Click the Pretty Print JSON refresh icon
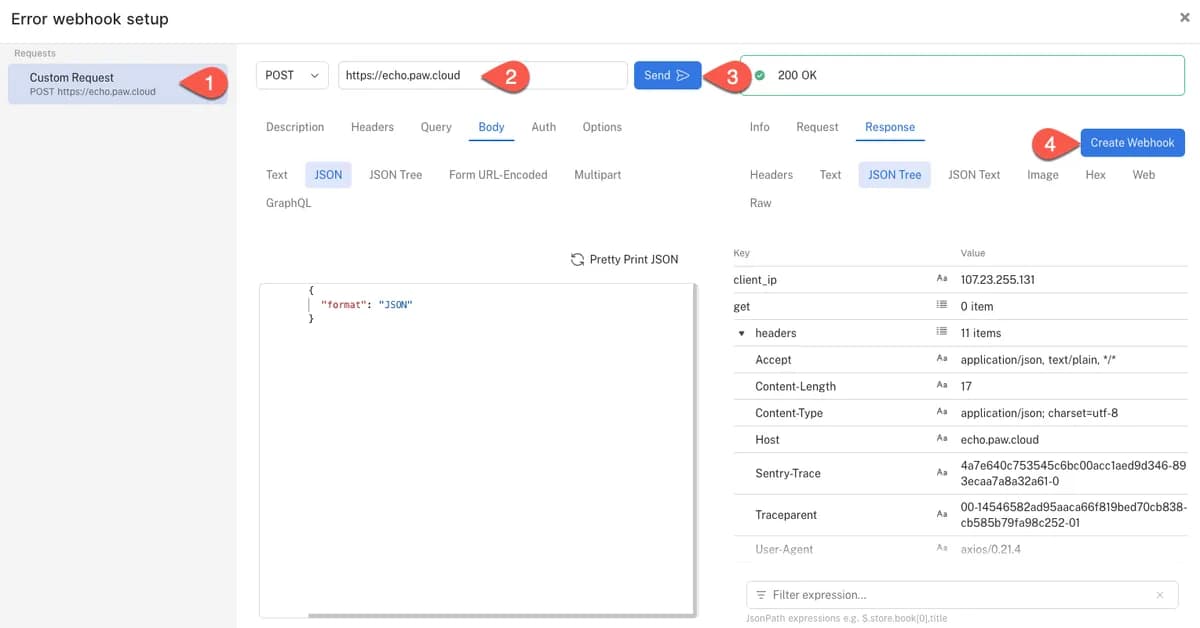This screenshot has width=1200, height=628. (577, 259)
